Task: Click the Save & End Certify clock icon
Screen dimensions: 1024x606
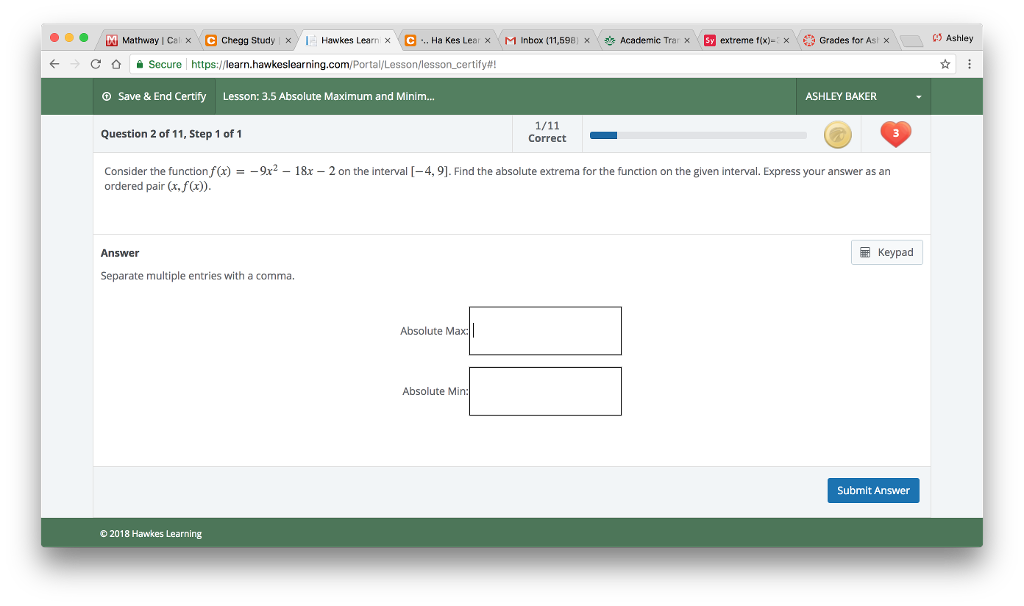Action: 106,96
